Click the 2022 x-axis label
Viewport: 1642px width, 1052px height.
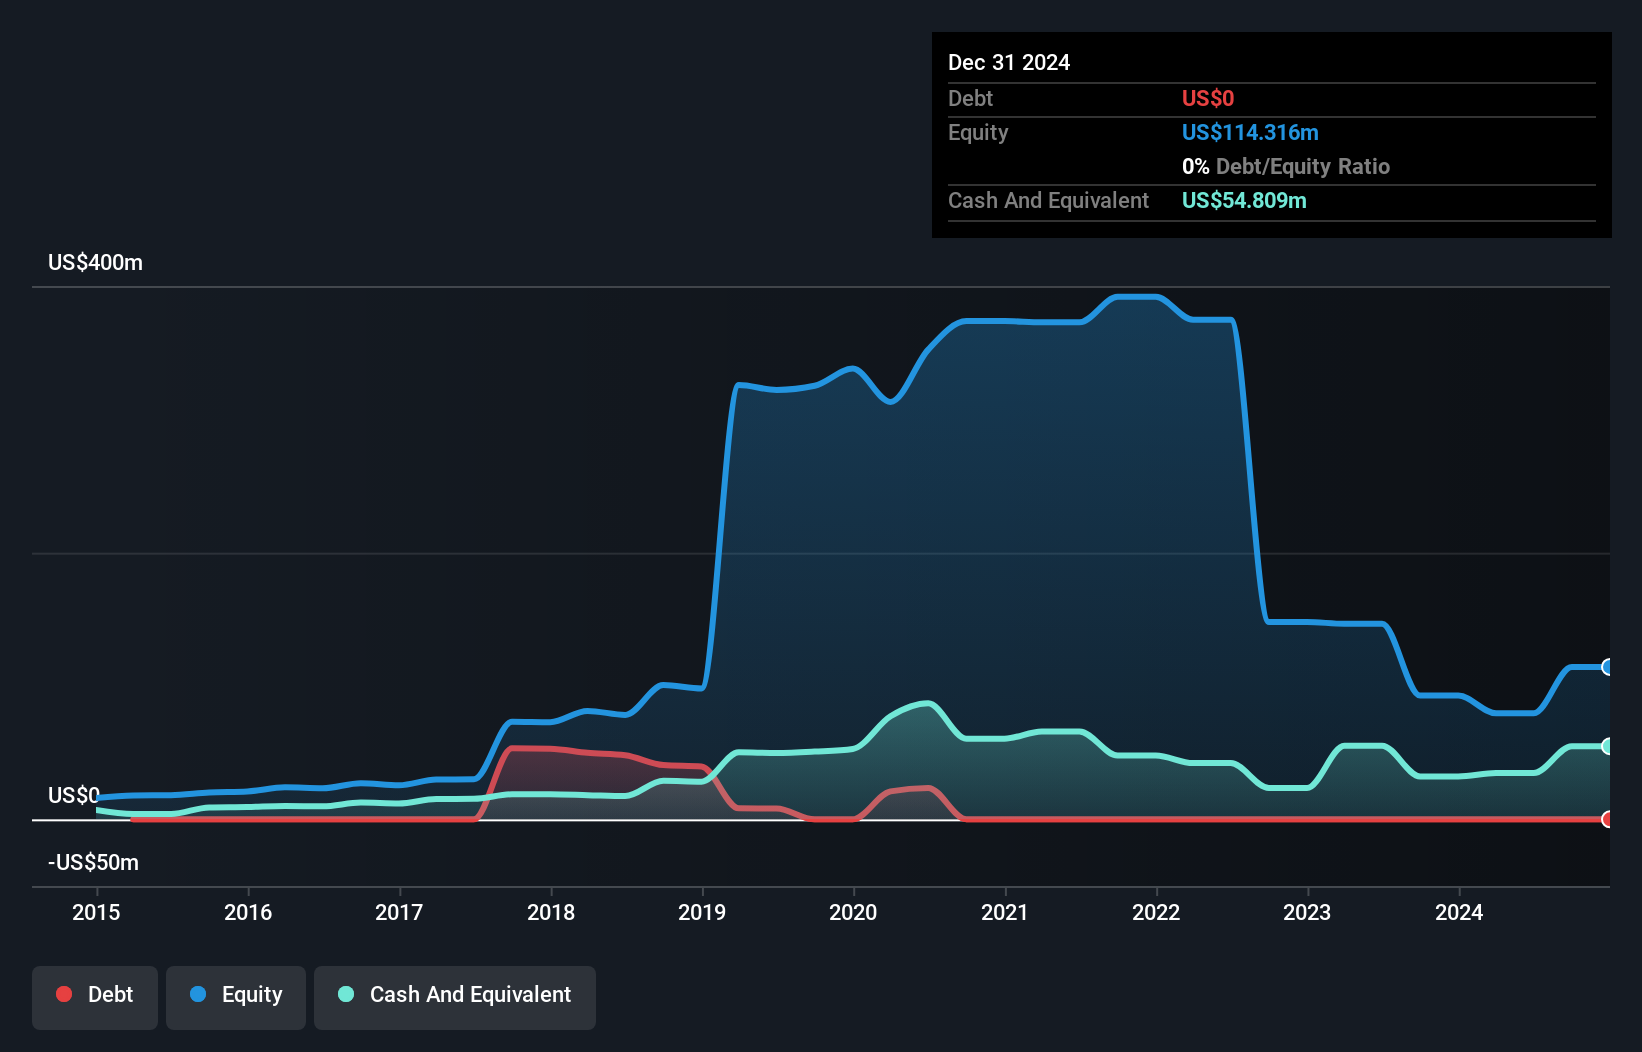[1156, 912]
